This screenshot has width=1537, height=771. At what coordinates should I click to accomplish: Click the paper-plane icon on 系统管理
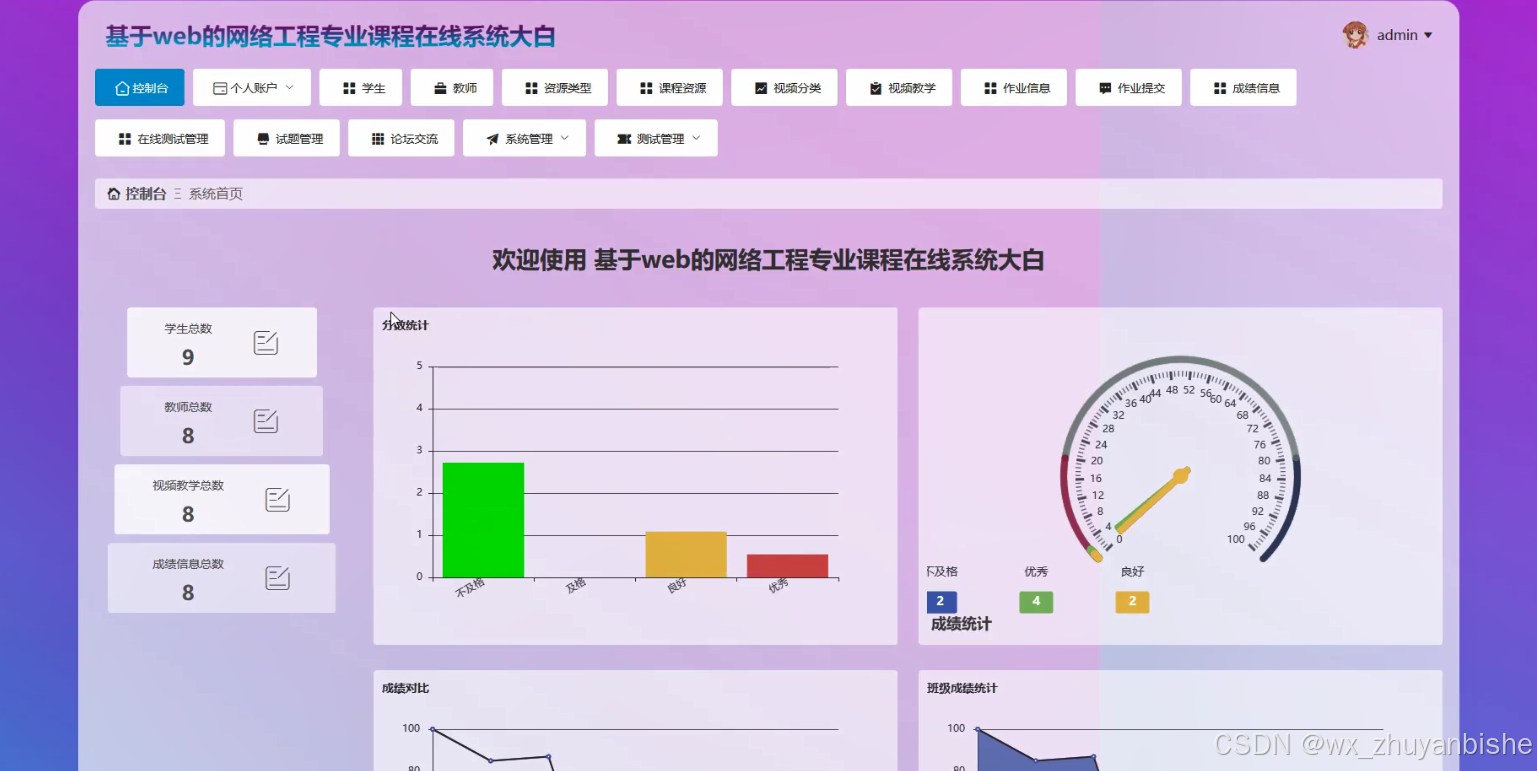point(492,139)
